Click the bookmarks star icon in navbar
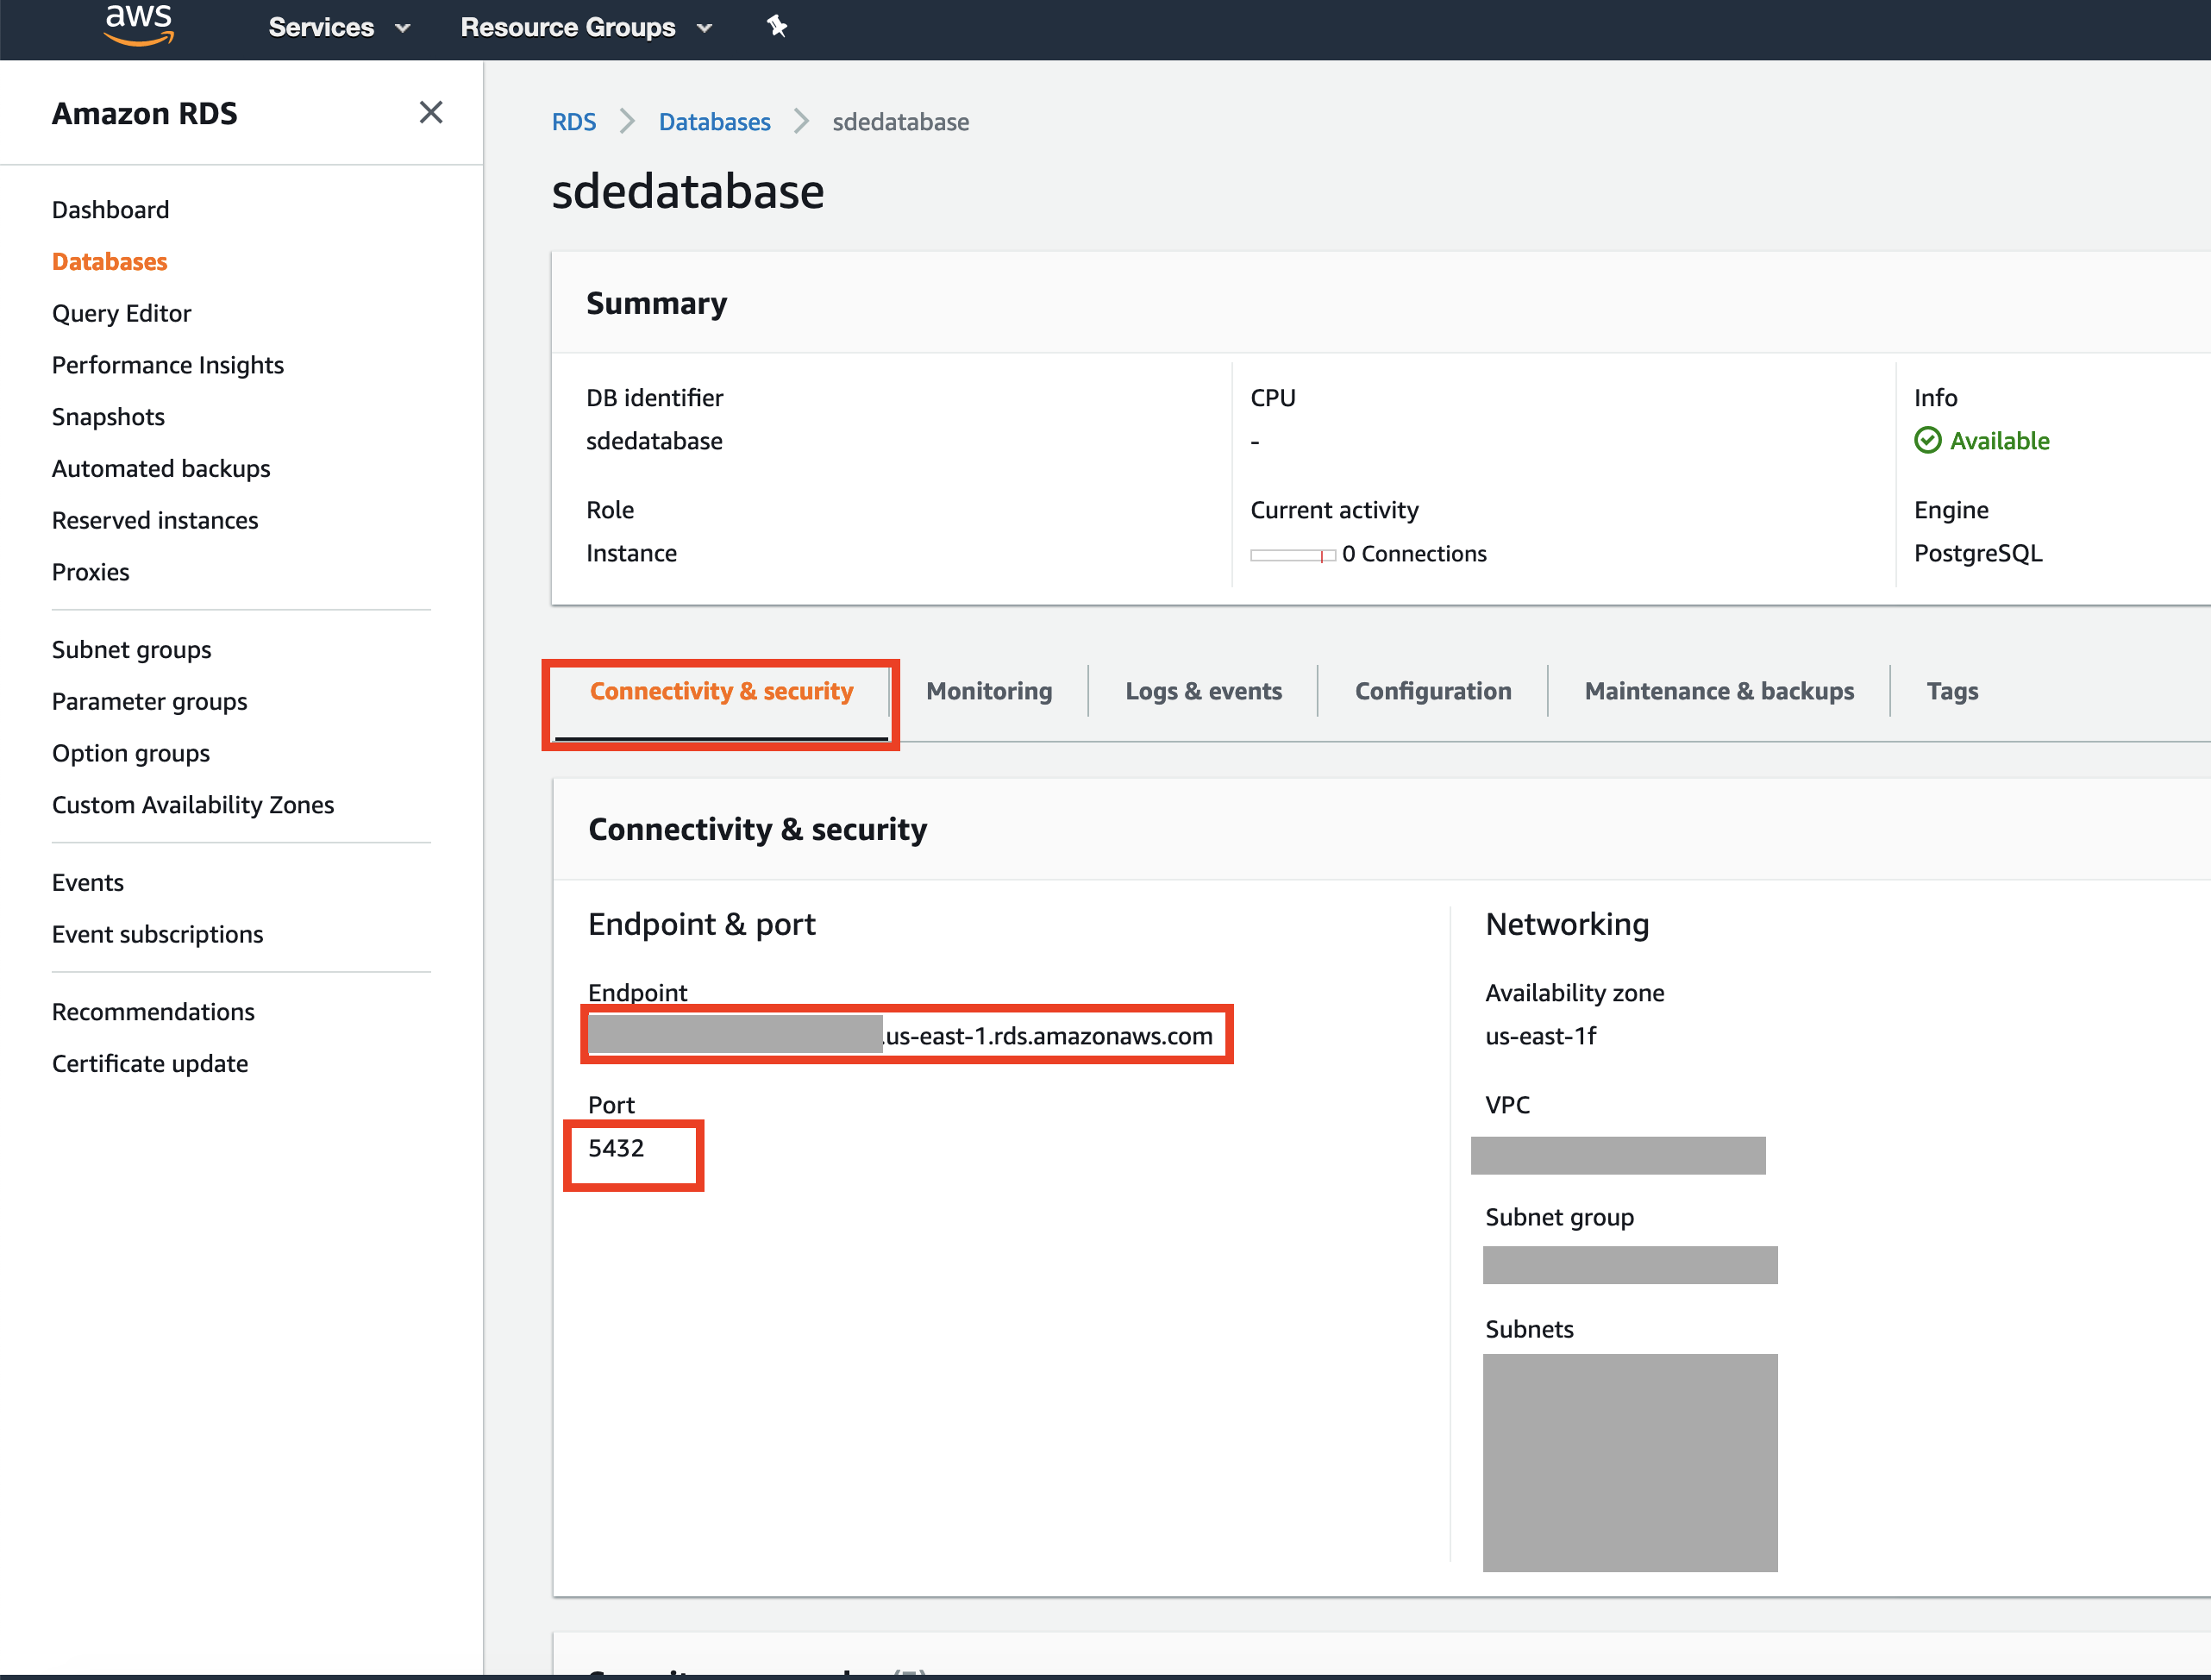 (778, 25)
